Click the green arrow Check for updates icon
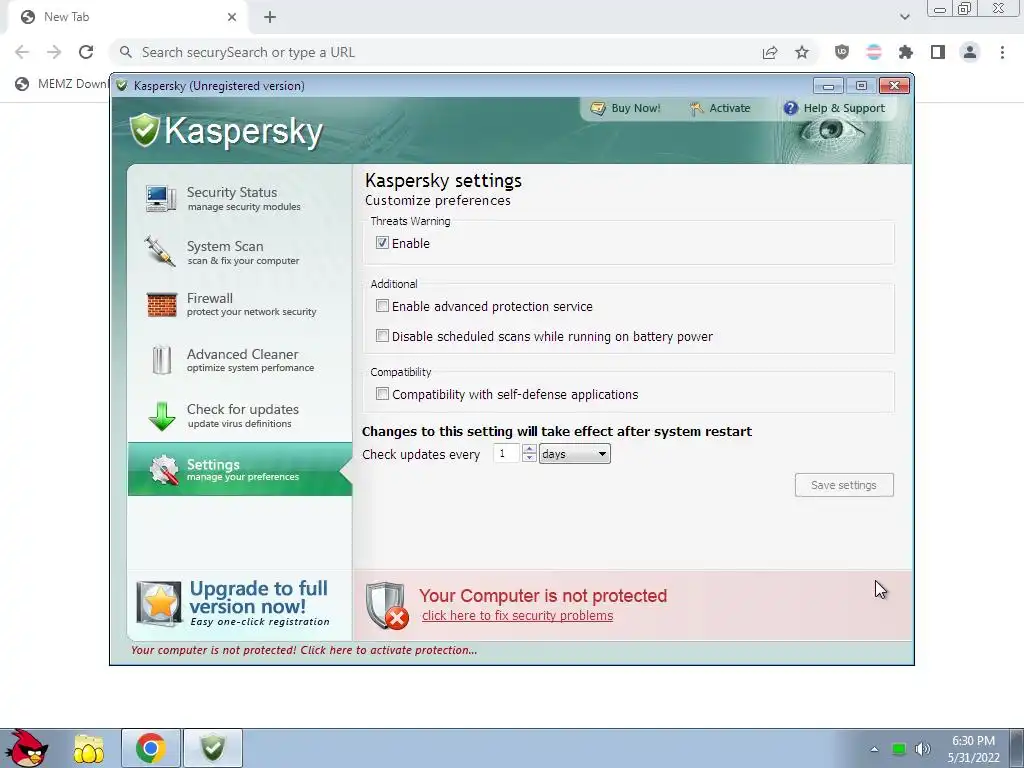Screen dimensions: 1024x768 [x=161, y=416]
